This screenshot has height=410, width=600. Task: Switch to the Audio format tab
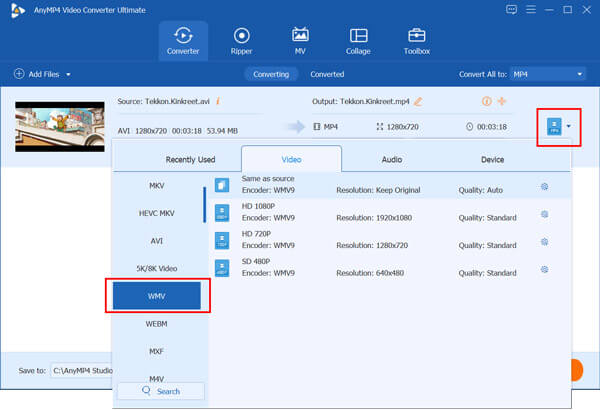[x=392, y=159]
